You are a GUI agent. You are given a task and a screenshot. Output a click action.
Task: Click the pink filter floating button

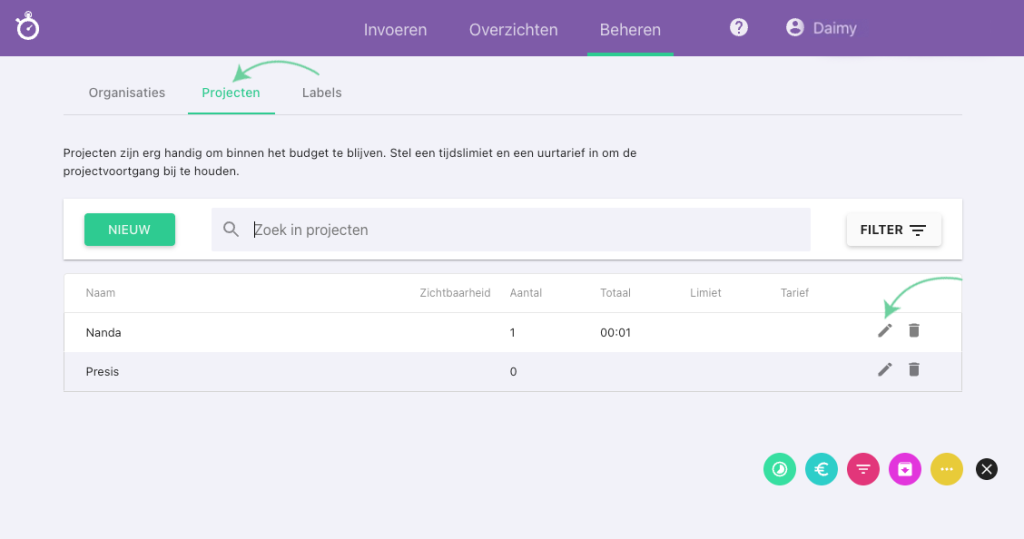[863, 468]
